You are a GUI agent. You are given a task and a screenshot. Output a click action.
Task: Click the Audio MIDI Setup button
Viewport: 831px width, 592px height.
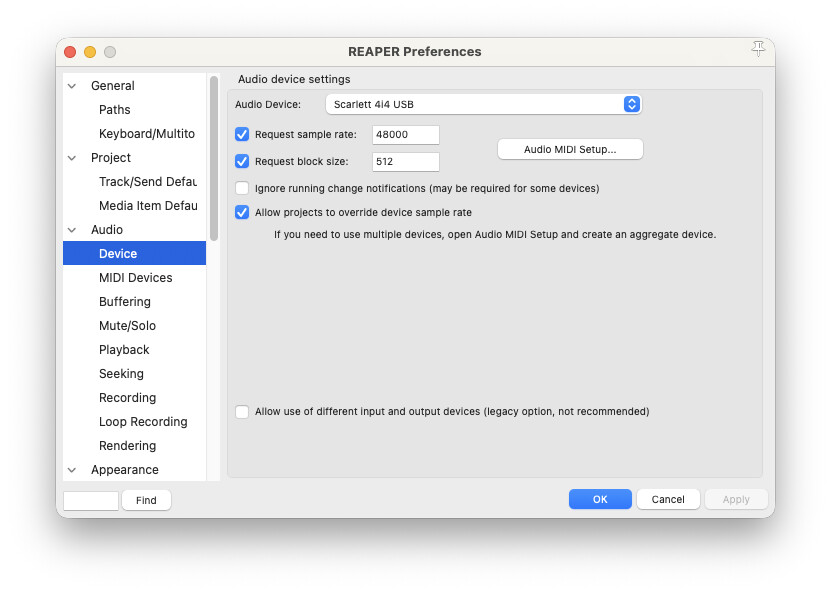click(570, 149)
